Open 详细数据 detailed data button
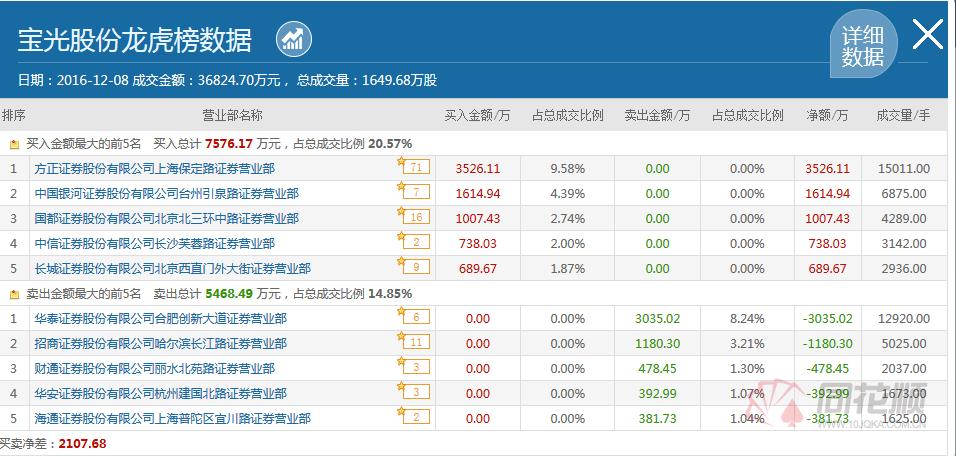This screenshot has width=956, height=456. [863, 46]
